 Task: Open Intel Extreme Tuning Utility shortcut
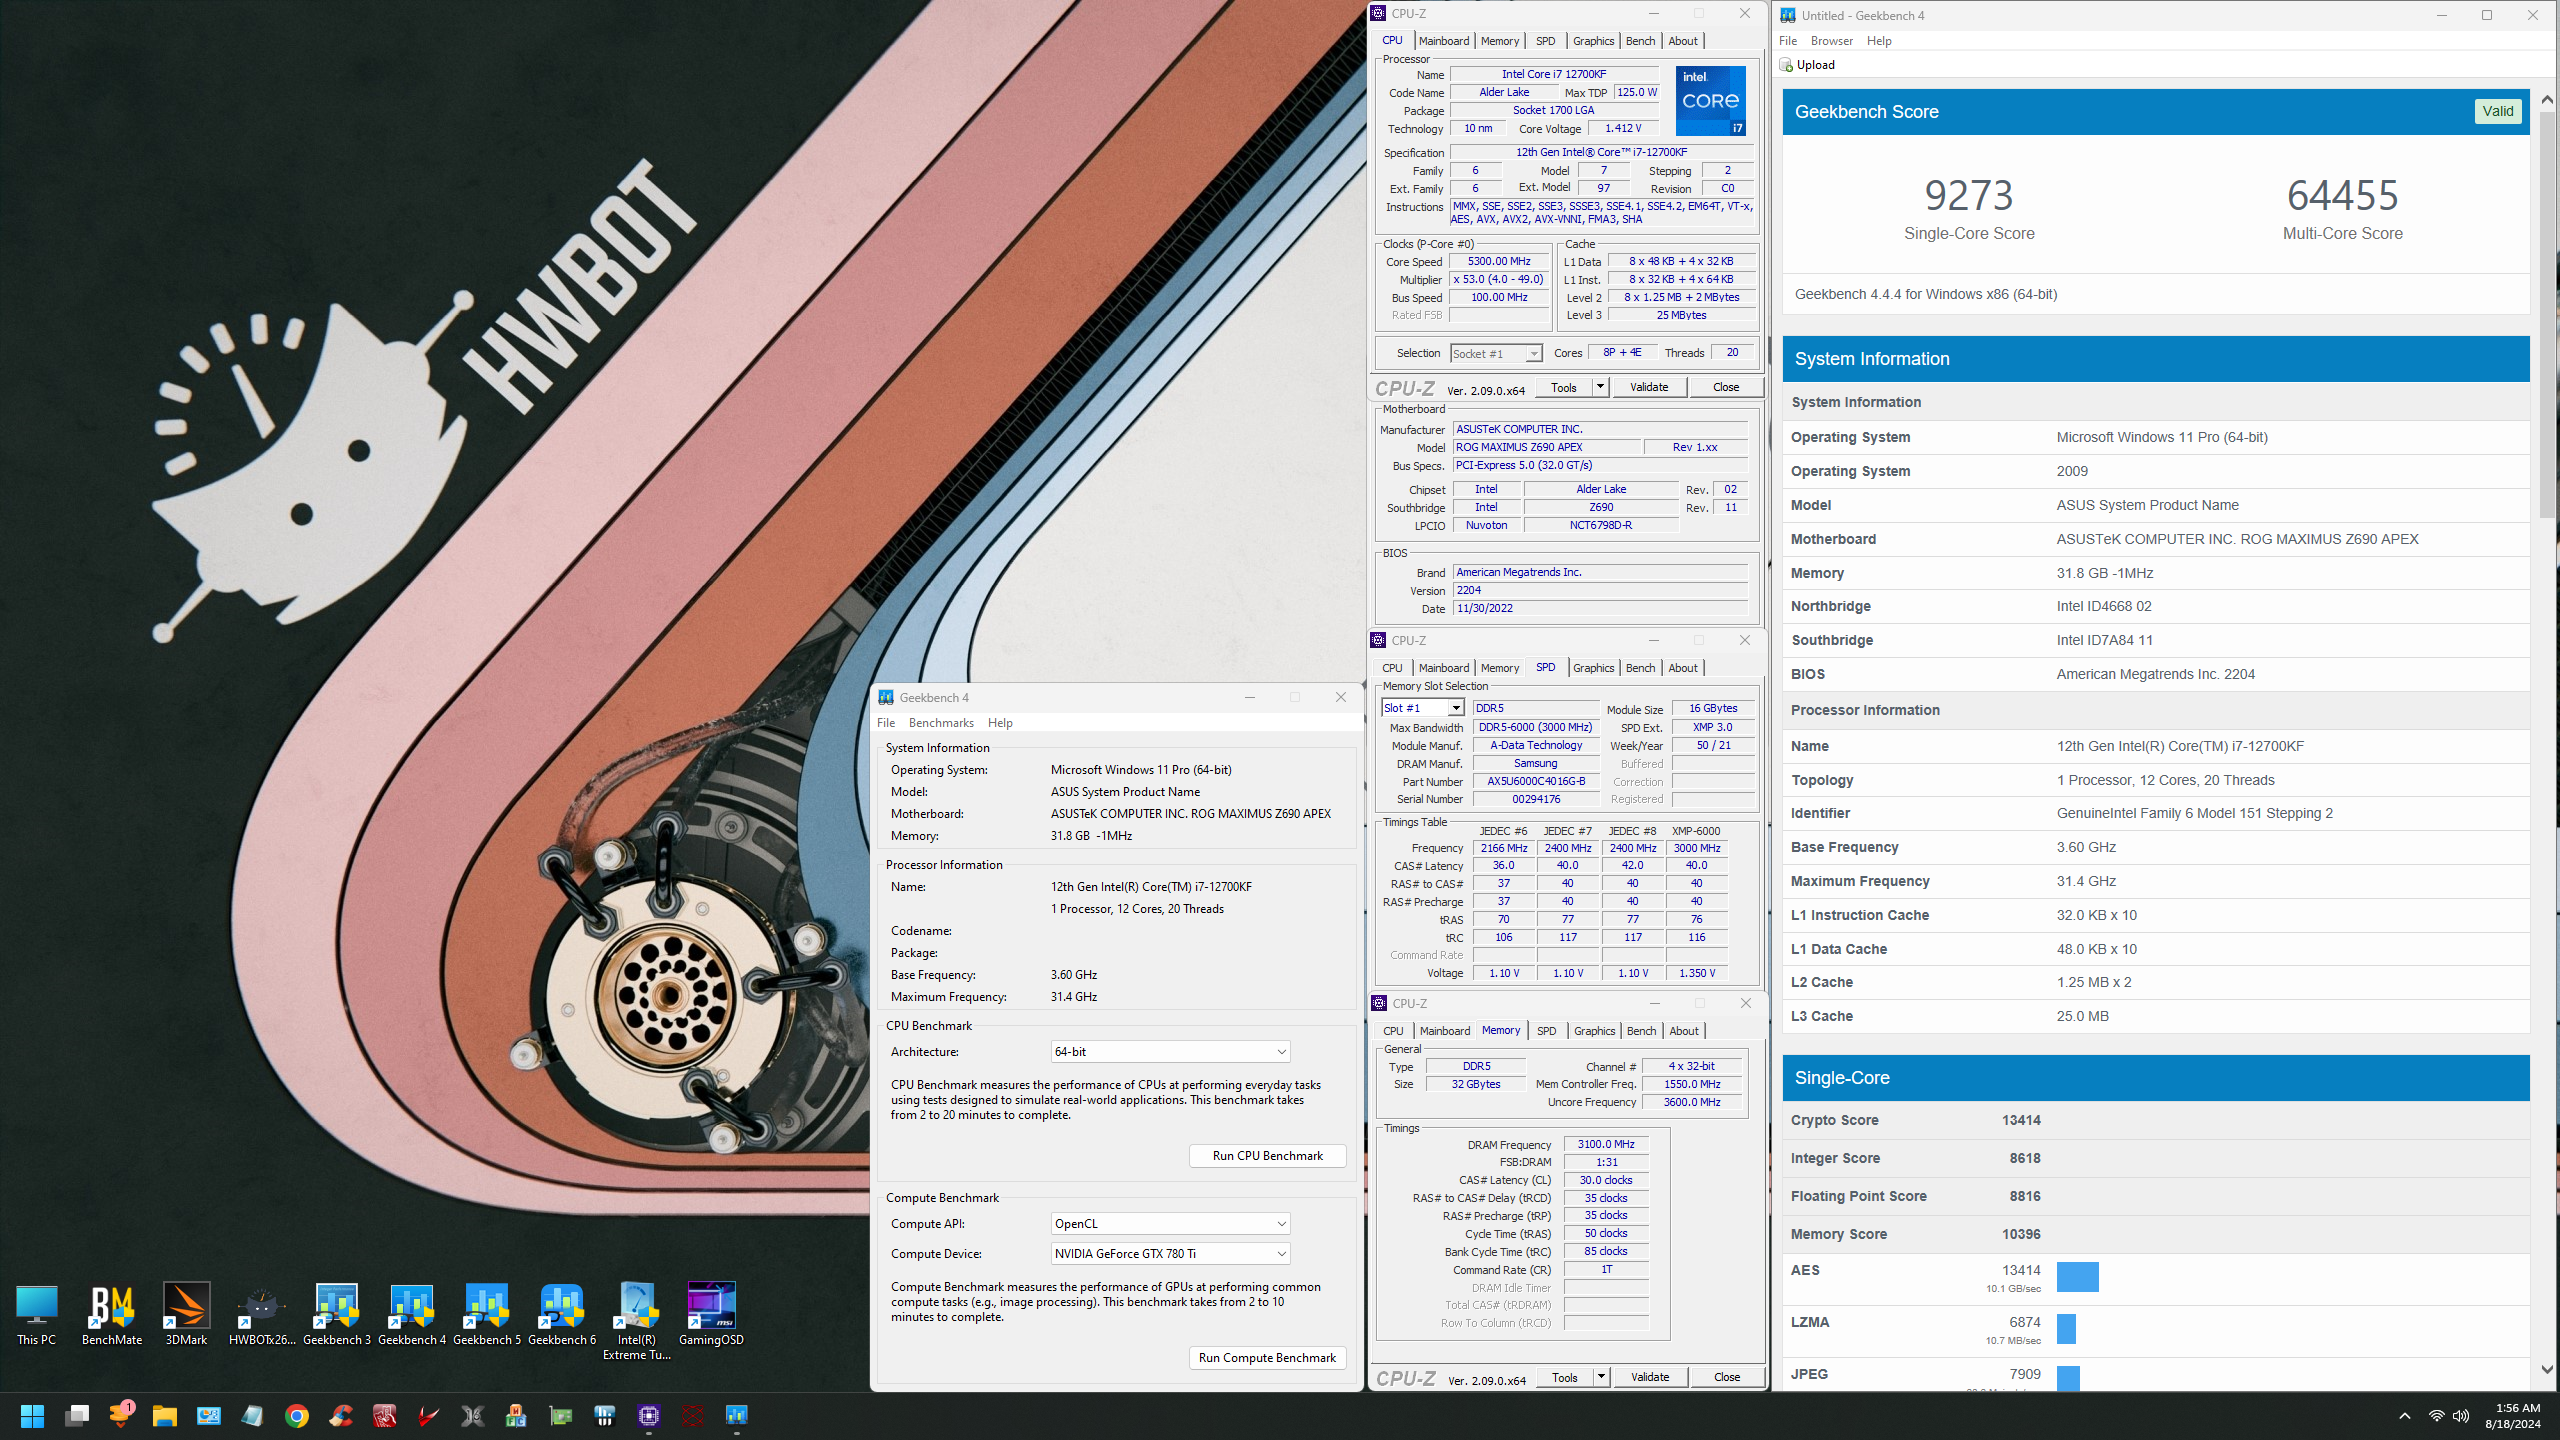[636, 1322]
